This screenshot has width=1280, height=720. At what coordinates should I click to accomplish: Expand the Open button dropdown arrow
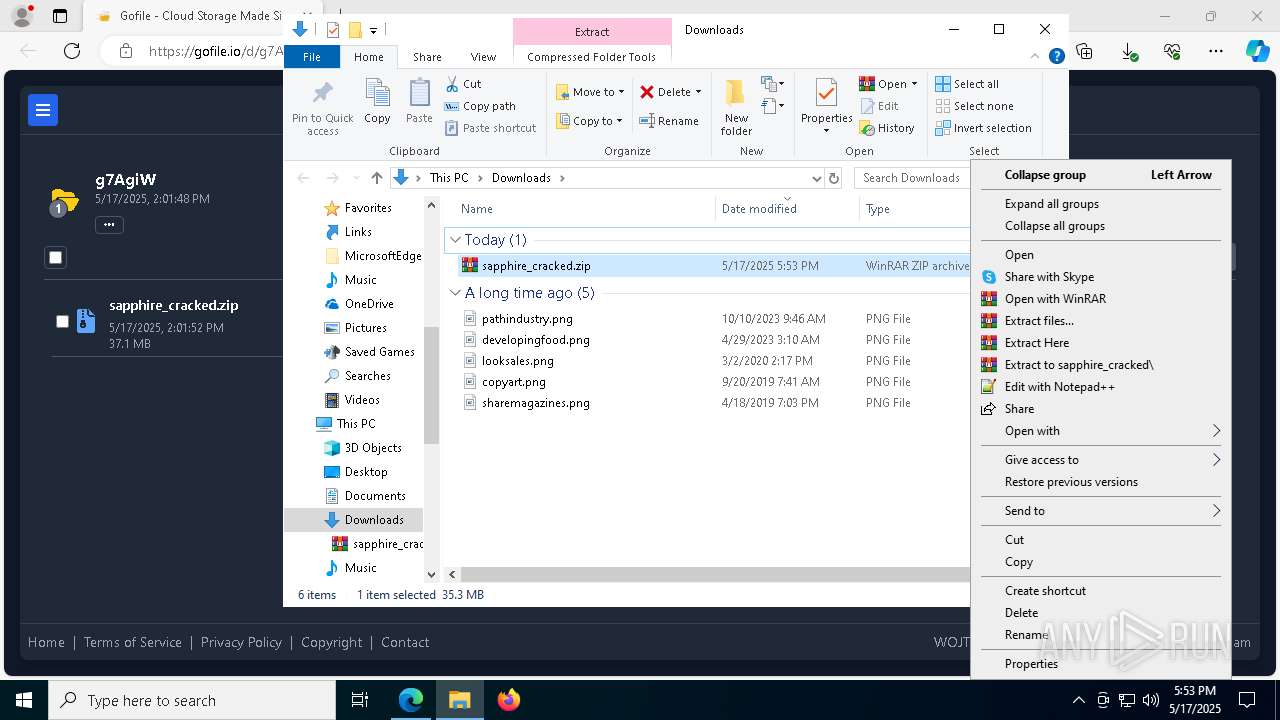pyautogui.click(x=914, y=84)
